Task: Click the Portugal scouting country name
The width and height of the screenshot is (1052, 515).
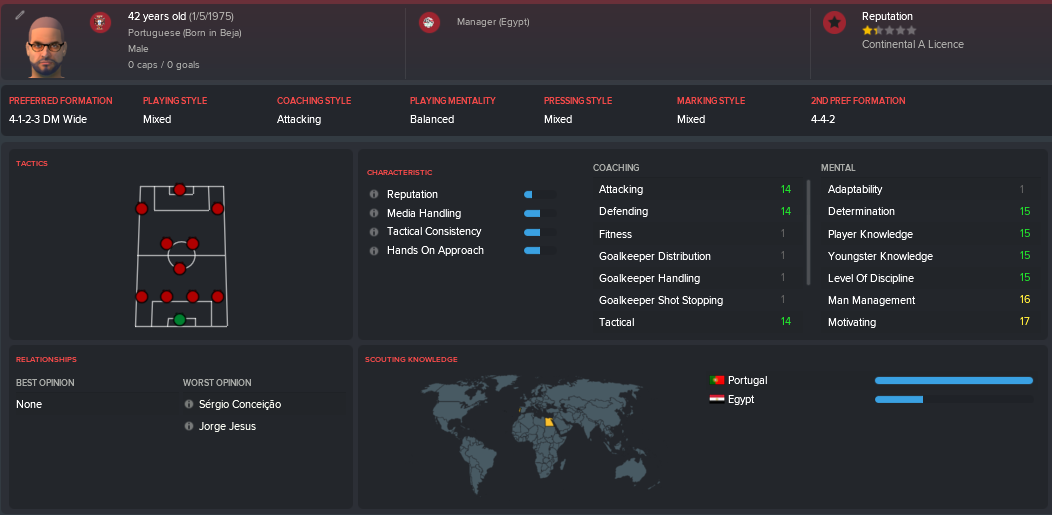Action: [747, 380]
